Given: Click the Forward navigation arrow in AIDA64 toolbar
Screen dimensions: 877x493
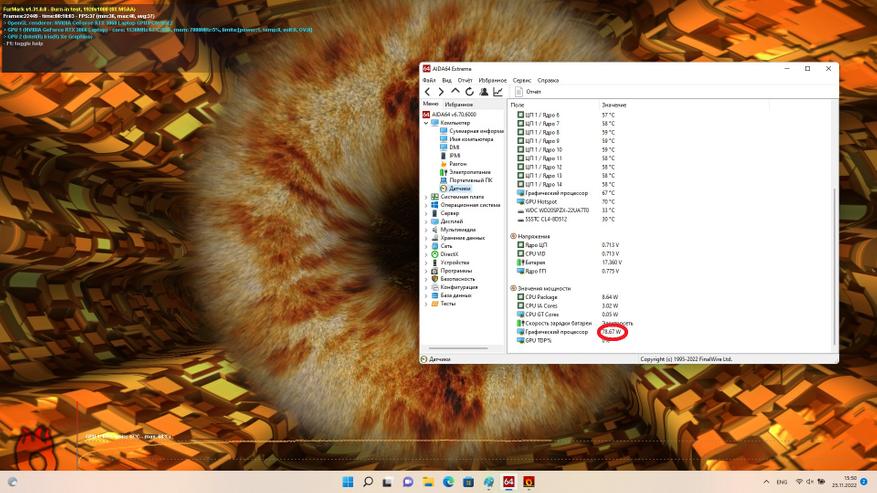Looking at the screenshot, I should tap(441, 92).
